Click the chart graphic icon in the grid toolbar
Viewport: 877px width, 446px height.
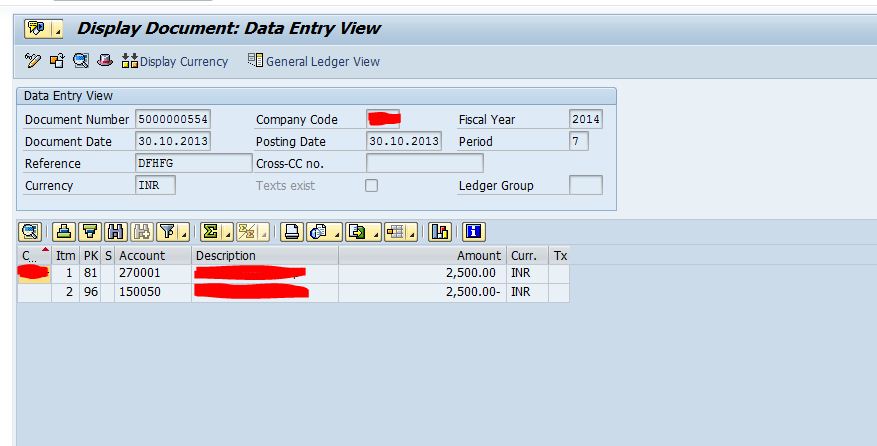pyautogui.click(x=440, y=232)
